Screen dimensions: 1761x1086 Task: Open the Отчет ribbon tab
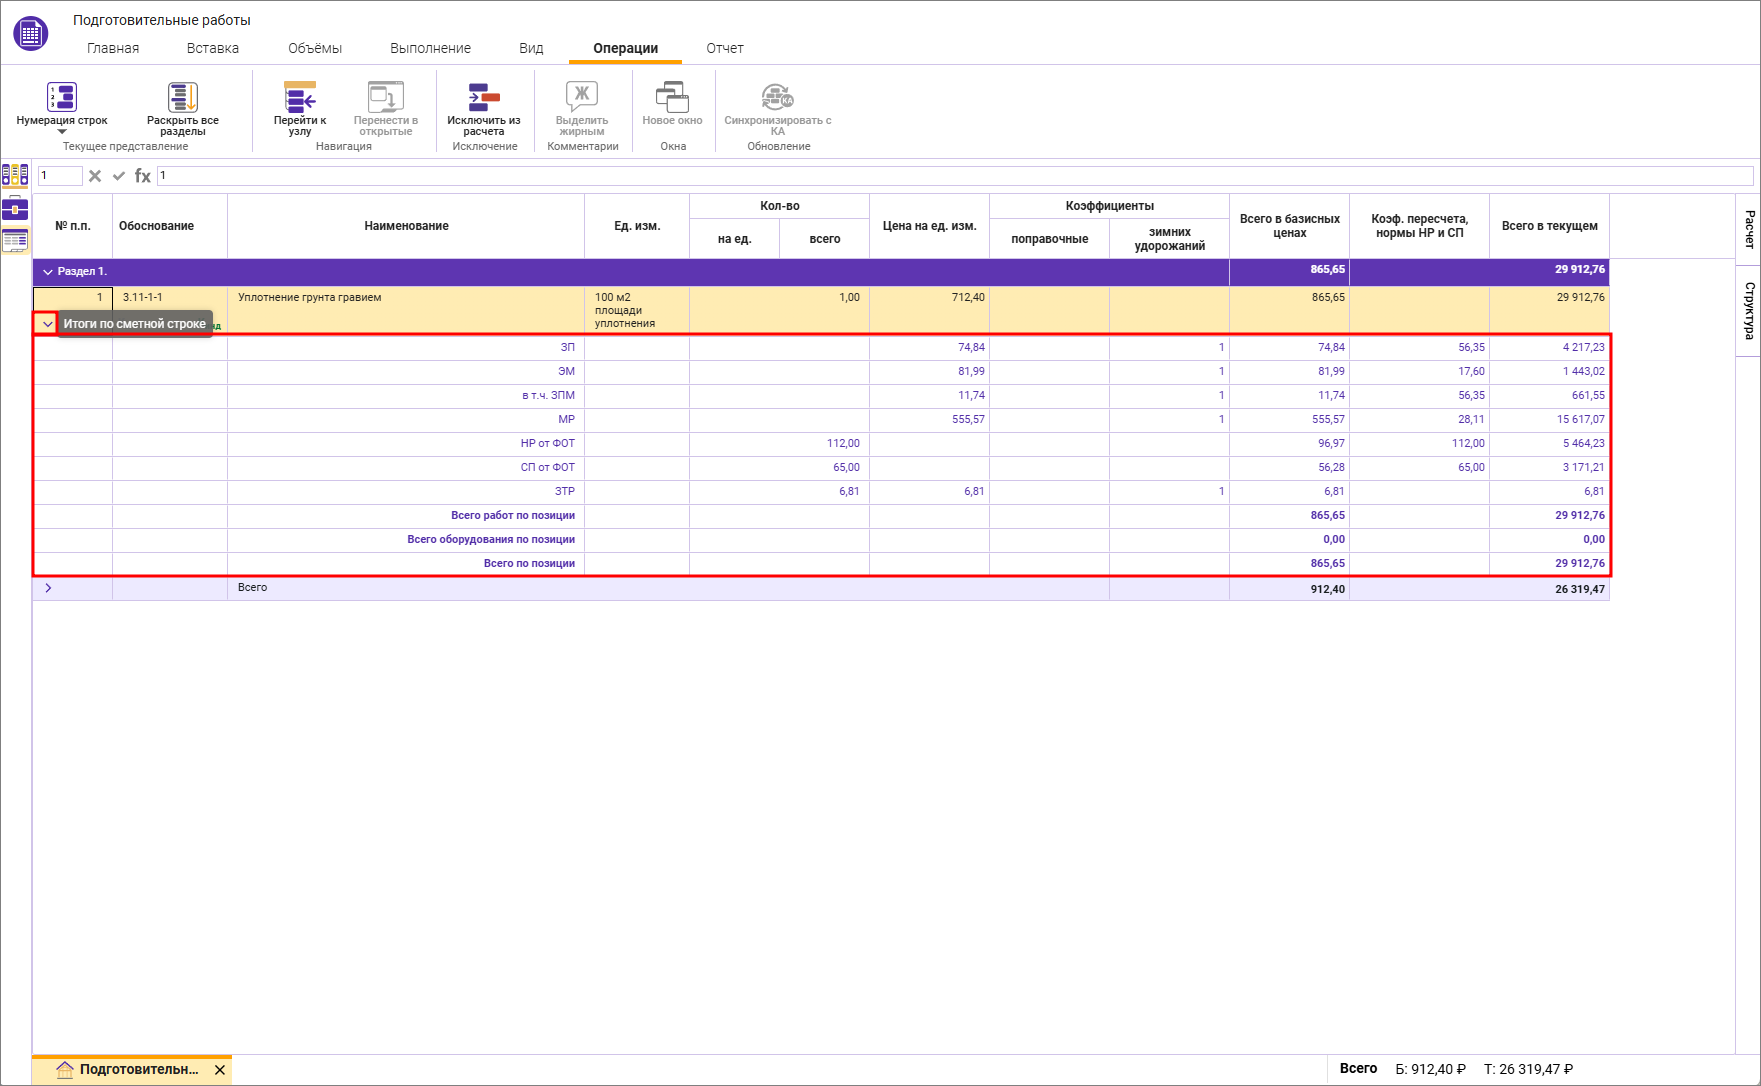coord(724,48)
